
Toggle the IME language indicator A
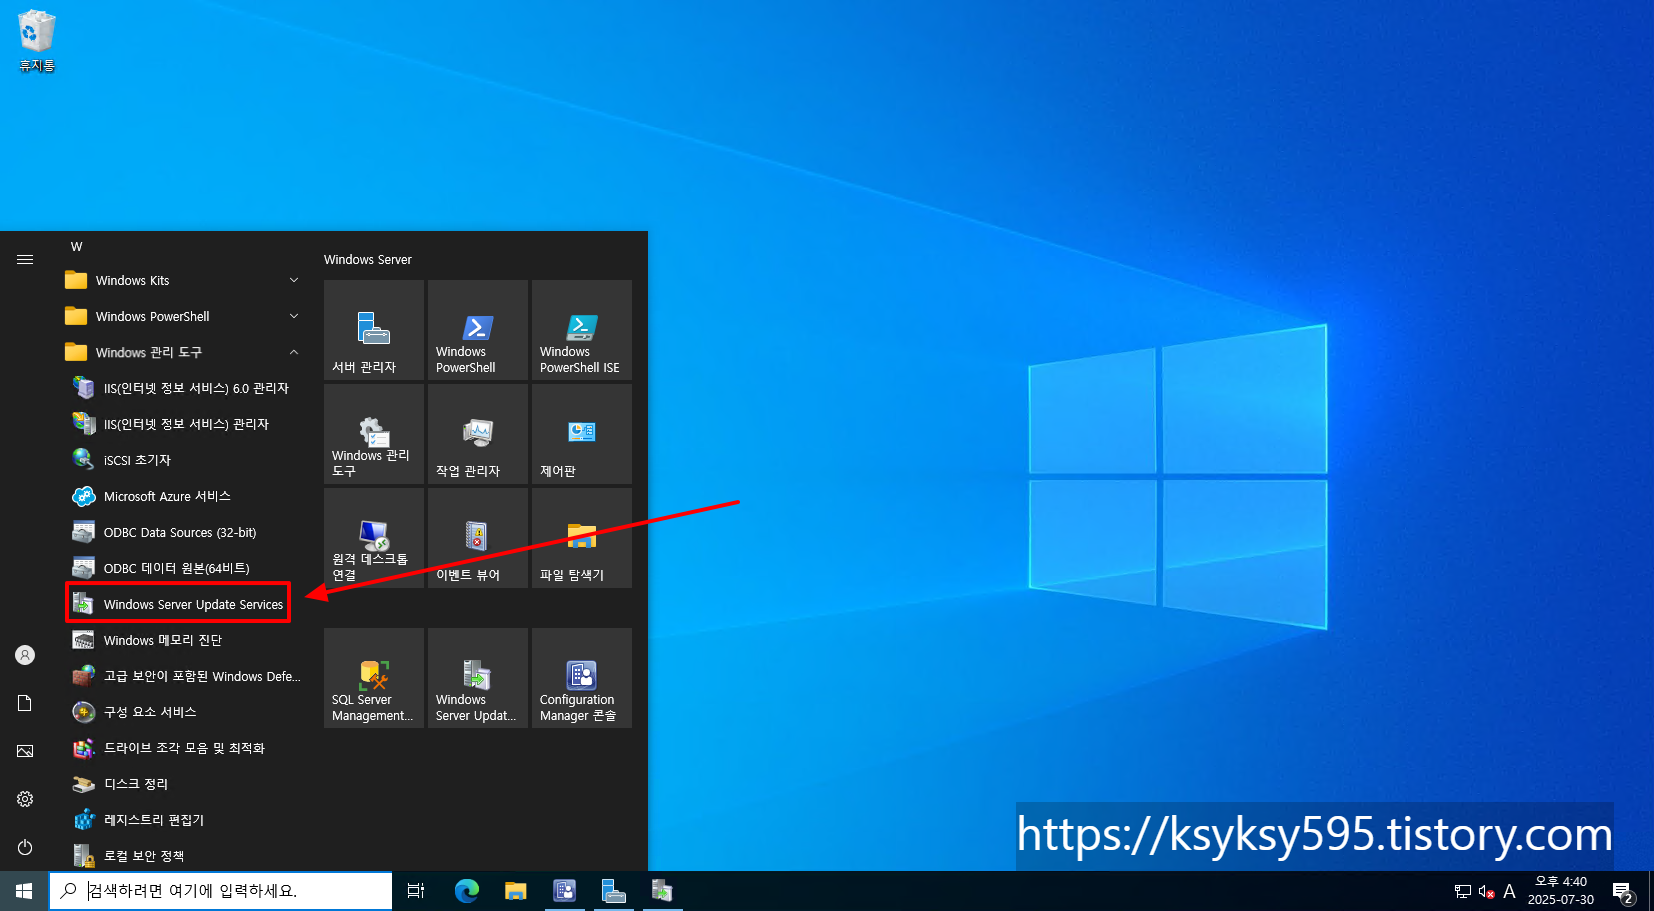(x=1509, y=891)
